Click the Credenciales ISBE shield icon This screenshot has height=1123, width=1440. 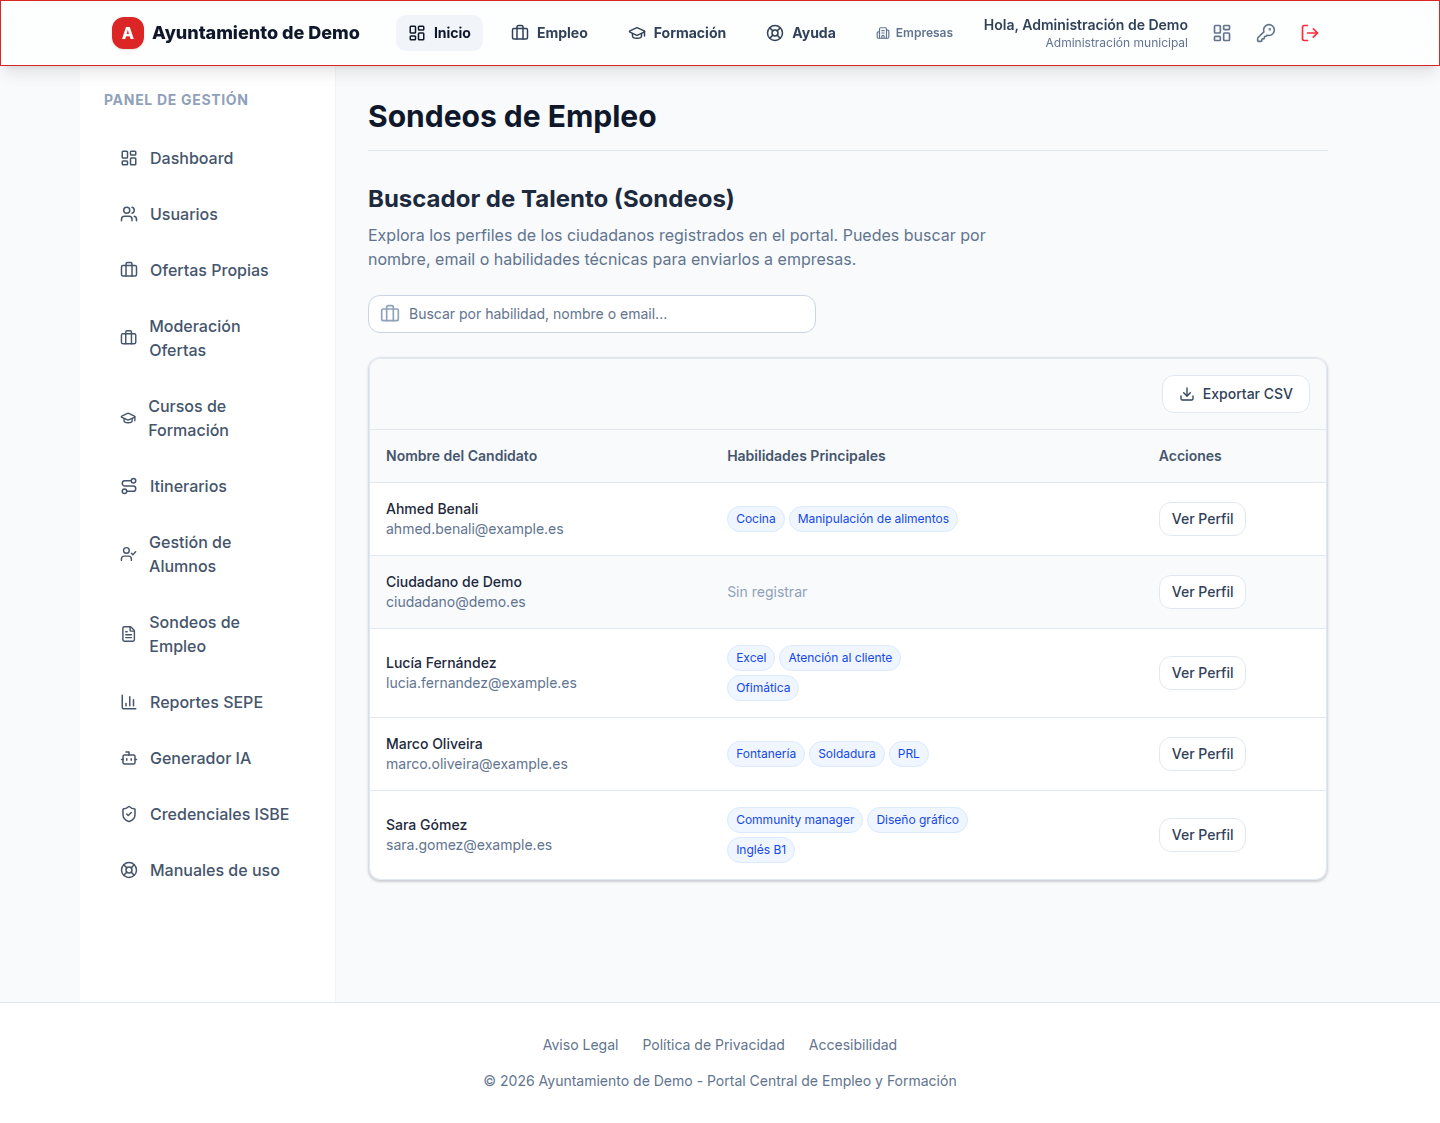coord(129,814)
